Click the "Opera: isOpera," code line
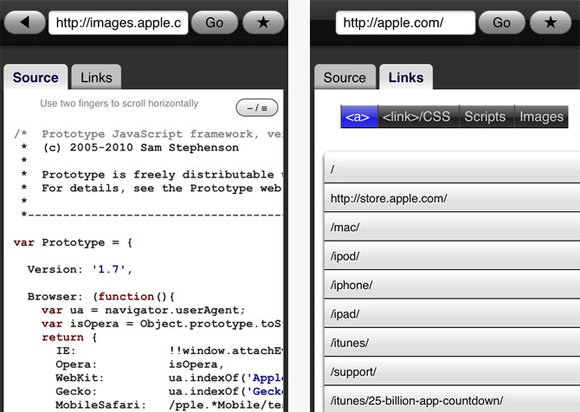The height and width of the screenshot is (412, 580). (x=140, y=364)
